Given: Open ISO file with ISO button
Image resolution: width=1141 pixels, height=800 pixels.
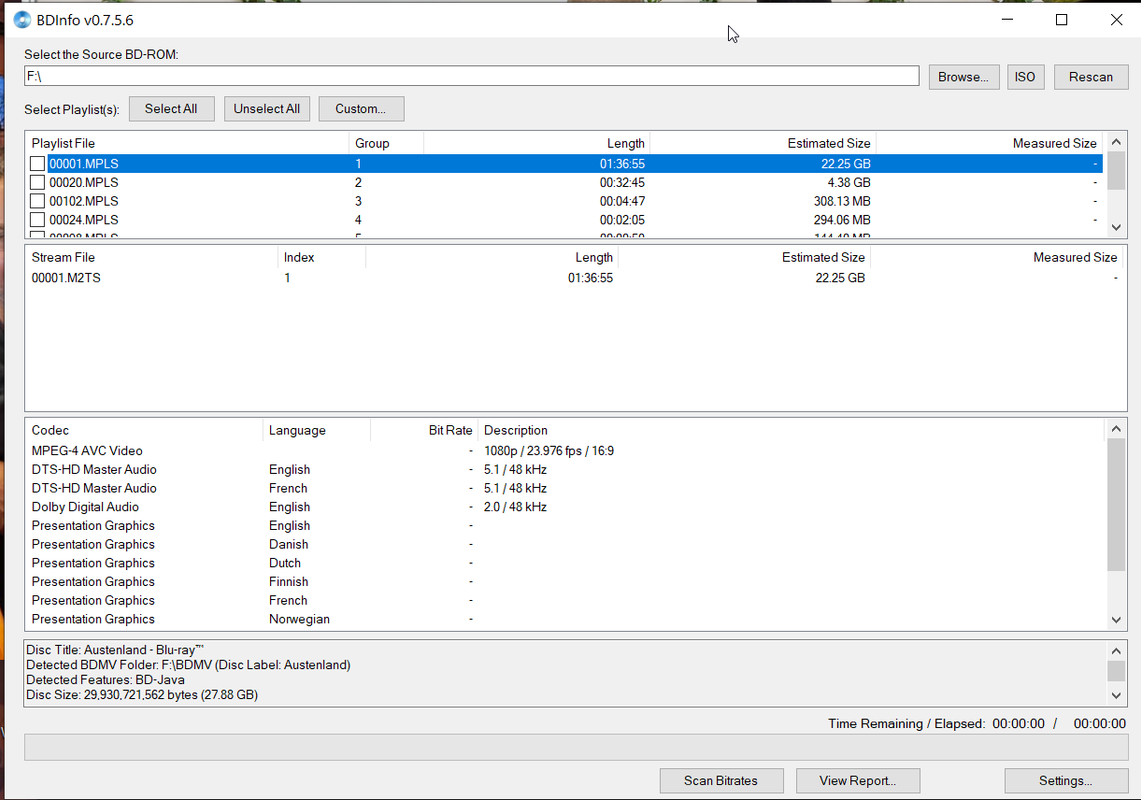Looking at the screenshot, I should point(1025,76).
